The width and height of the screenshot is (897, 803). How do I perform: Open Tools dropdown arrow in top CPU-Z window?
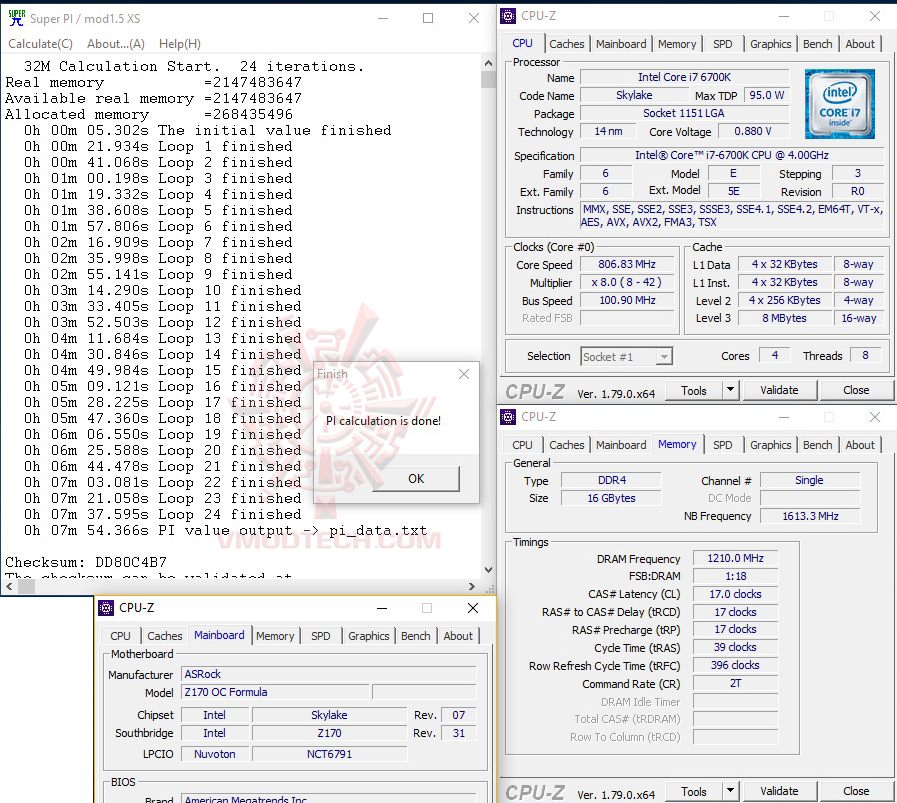pos(731,390)
